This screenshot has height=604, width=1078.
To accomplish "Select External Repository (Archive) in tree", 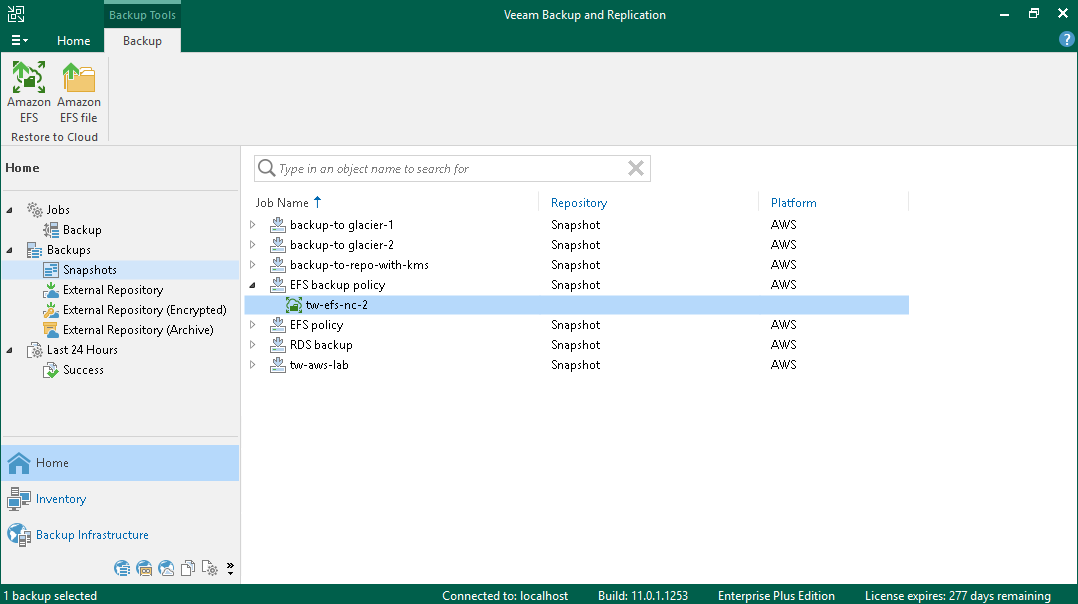I will click(x=137, y=330).
